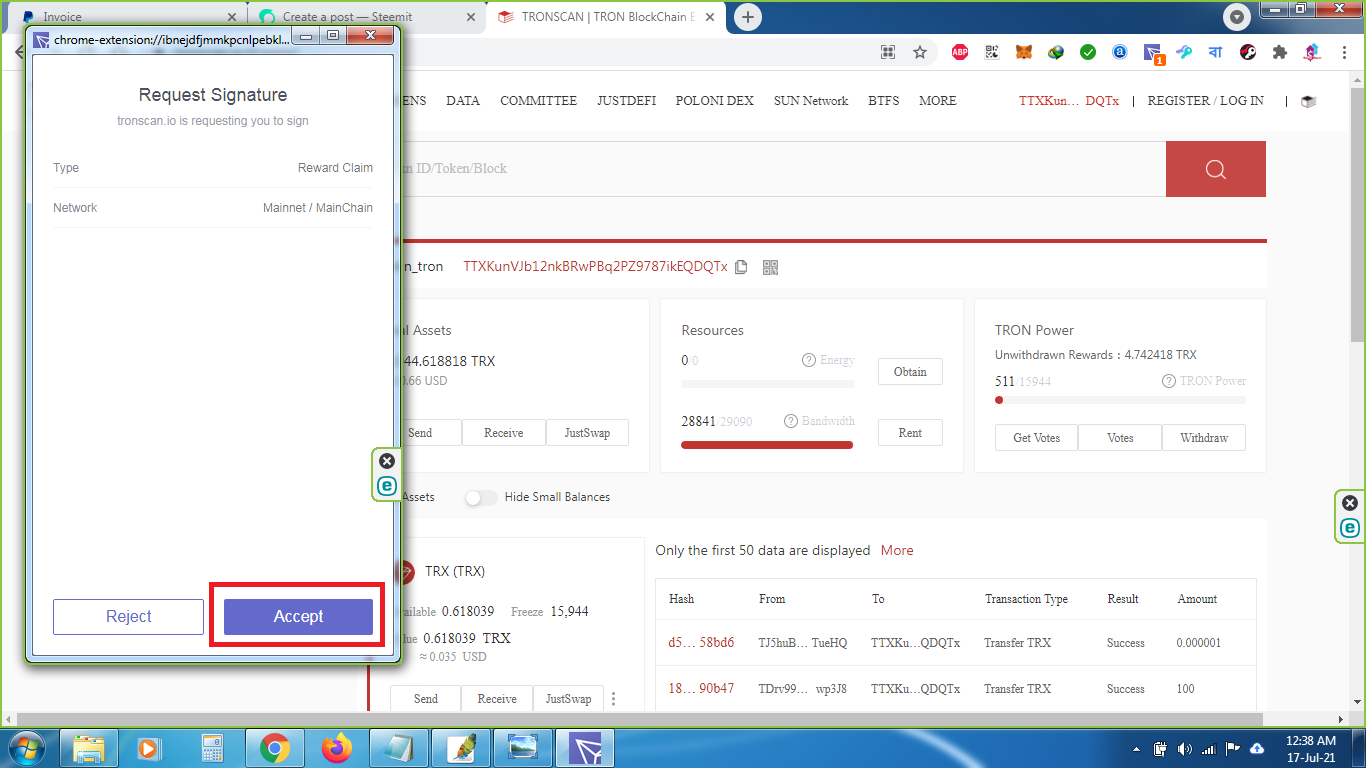This screenshot has width=1366, height=768.
Task: Click the Energy usage progress bar
Action: pos(767,384)
